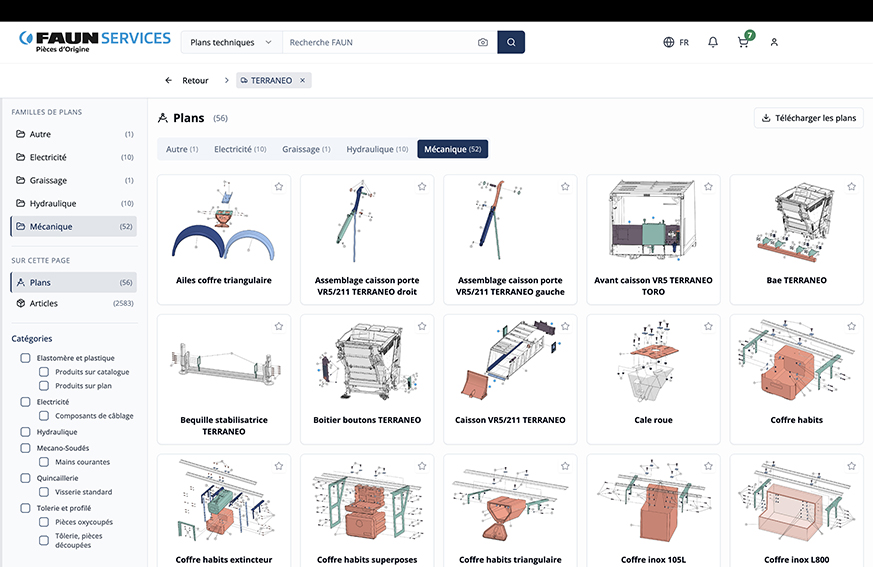This screenshot has height=567, width=873.
Task: Open the FR language selector
Action: coord(676,43)
